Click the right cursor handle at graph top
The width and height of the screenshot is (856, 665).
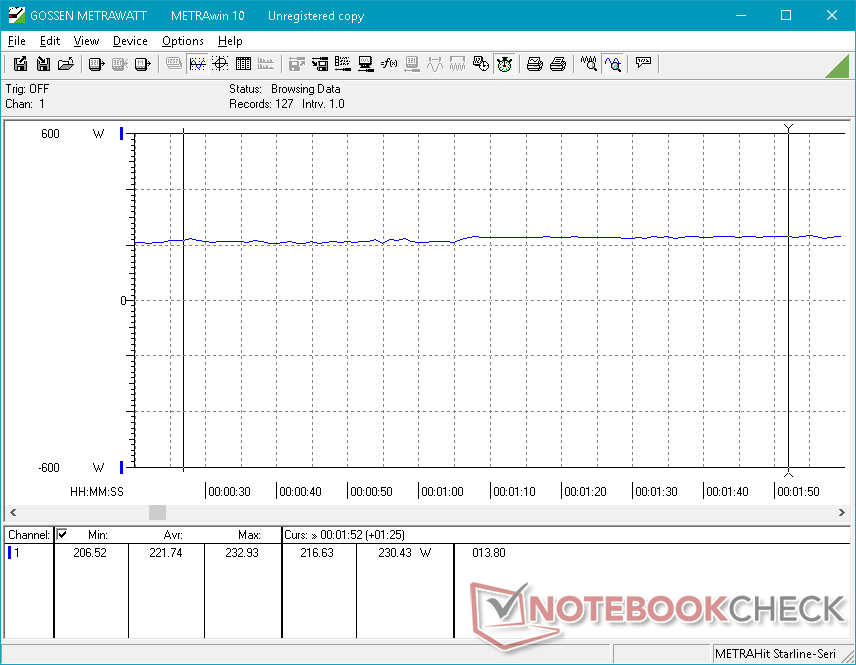pyautogui.click(x=788, y=128)
